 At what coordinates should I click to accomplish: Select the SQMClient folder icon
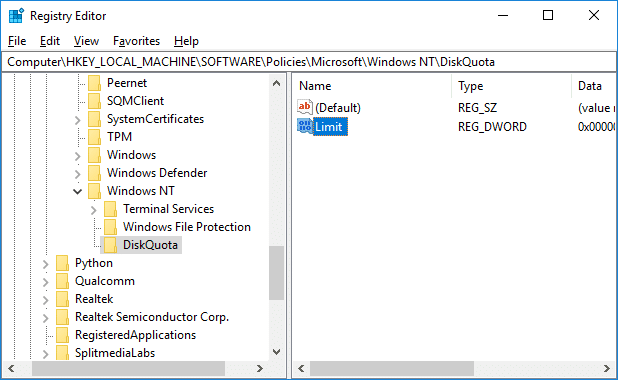(95, 101)
